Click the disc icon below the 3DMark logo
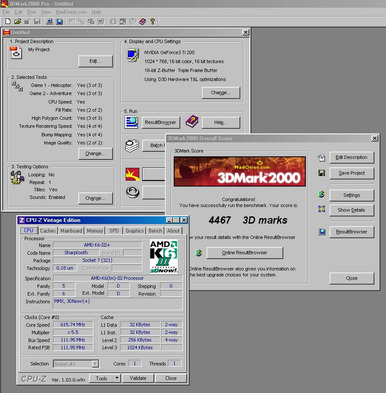This screenshot has width=386, height=393. (132, 192)
